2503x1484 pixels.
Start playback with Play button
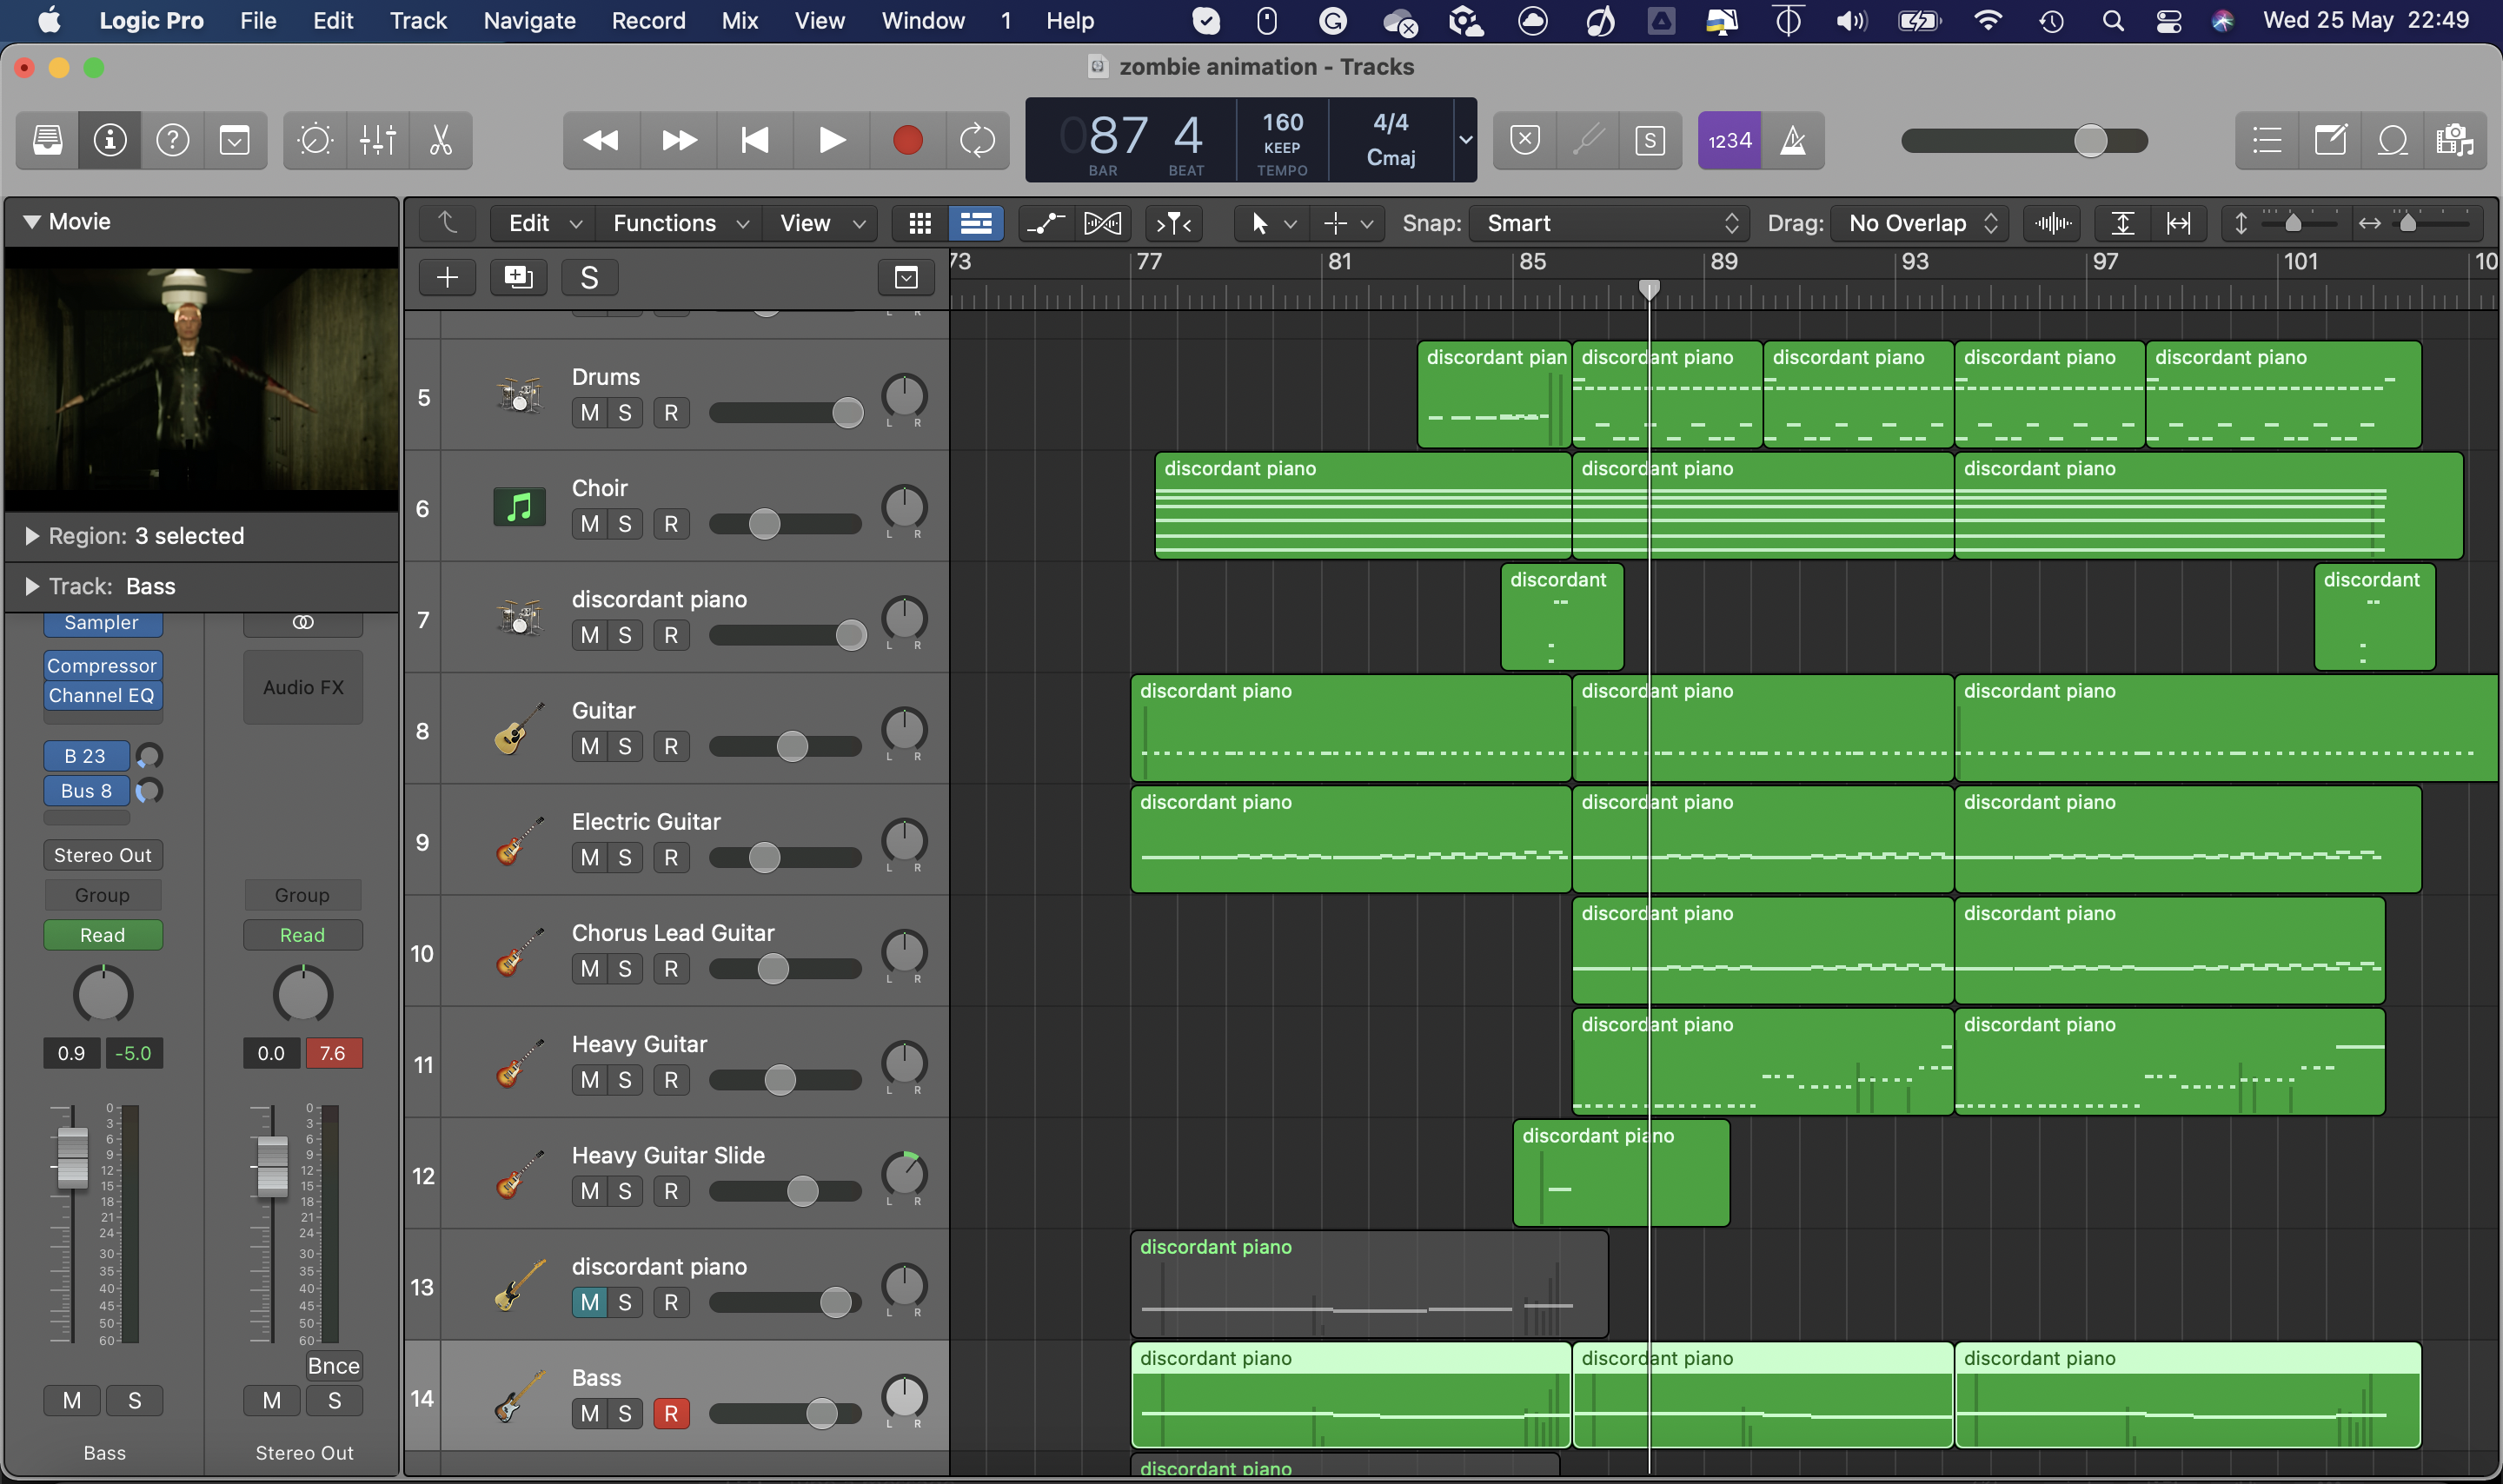(831, 140)
